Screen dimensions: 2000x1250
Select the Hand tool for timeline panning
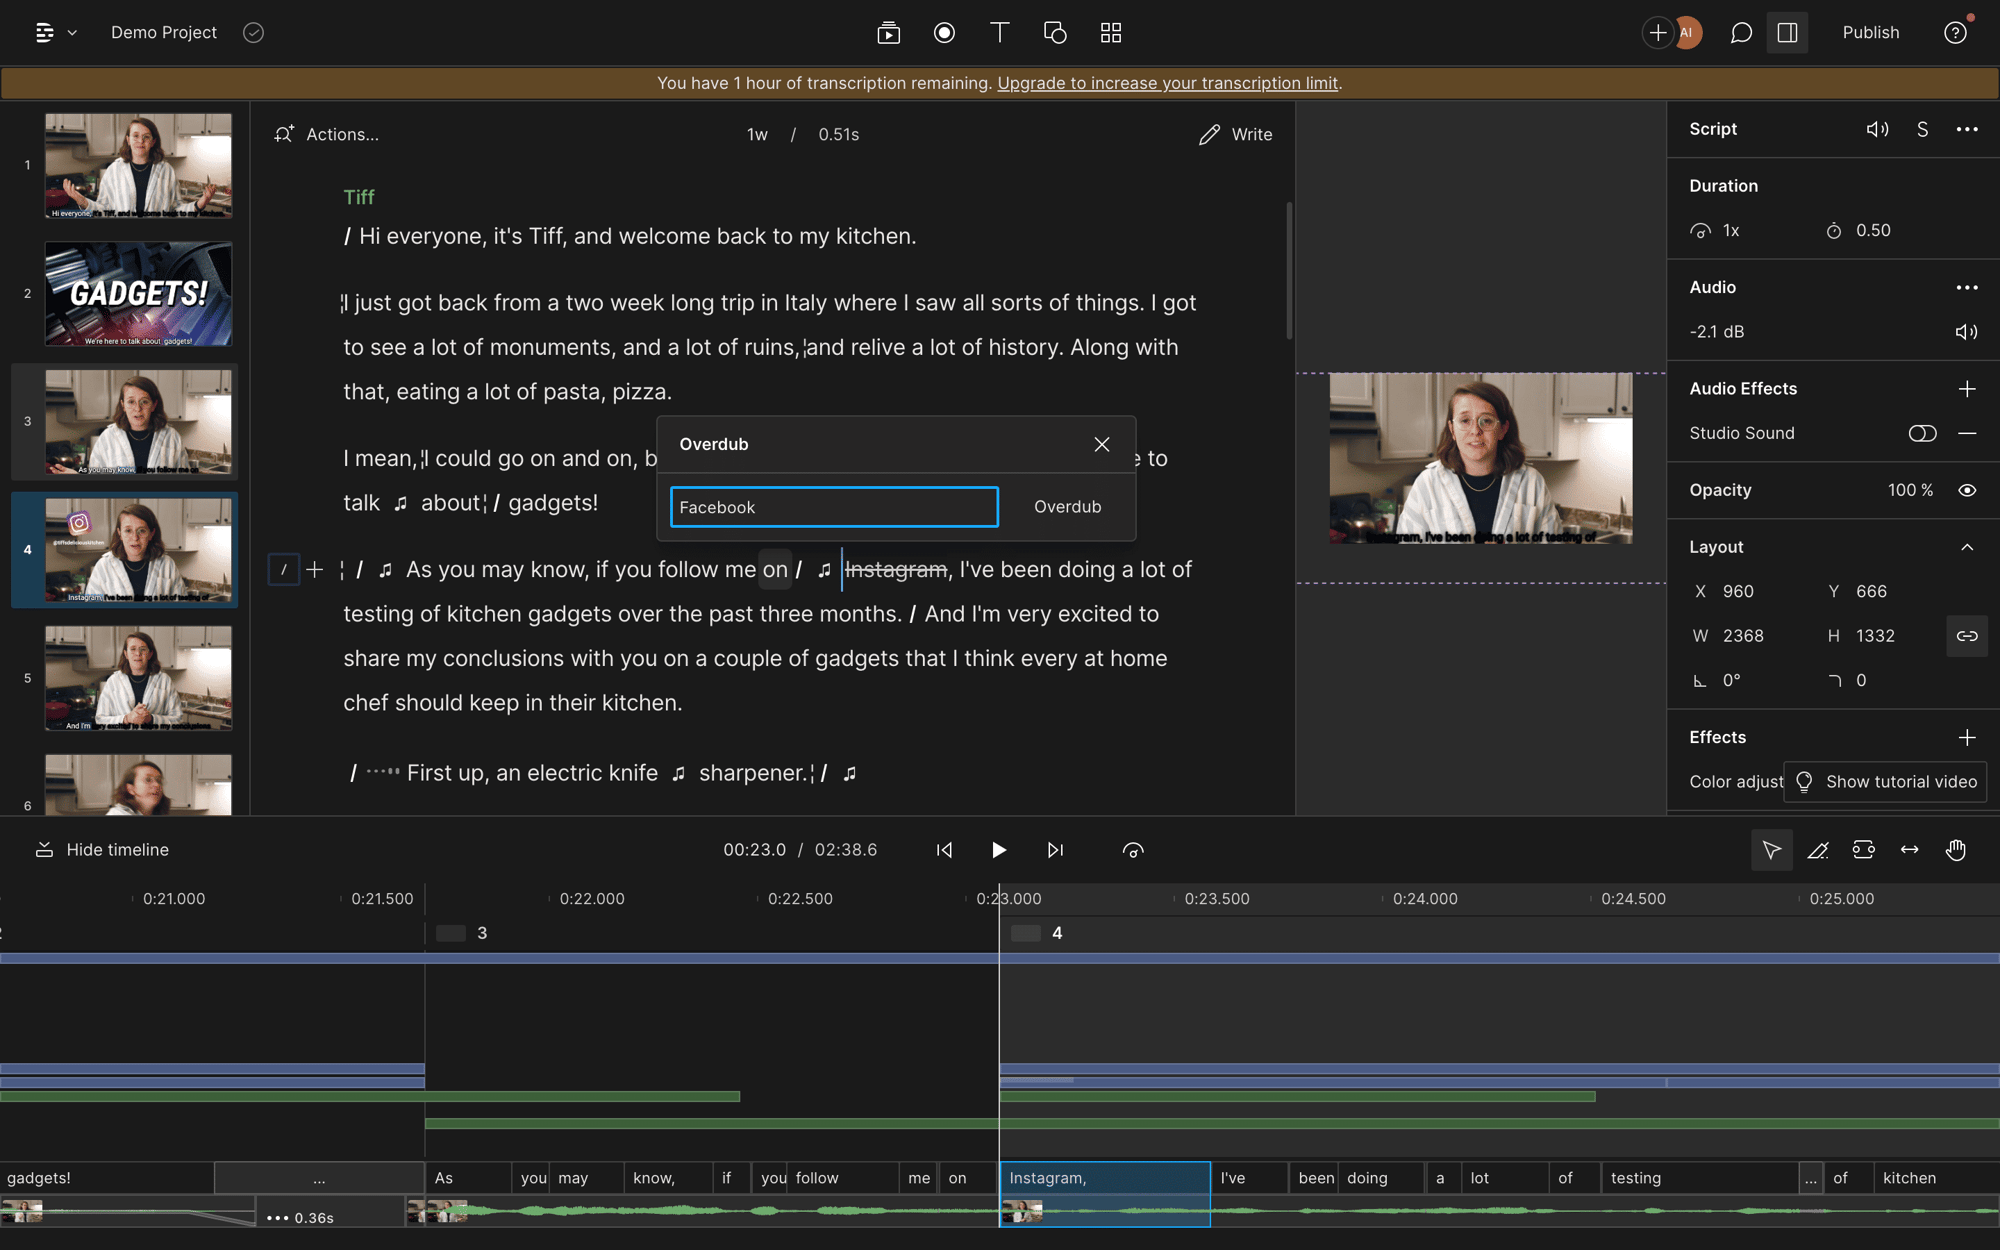click(x=1956, y=849)
